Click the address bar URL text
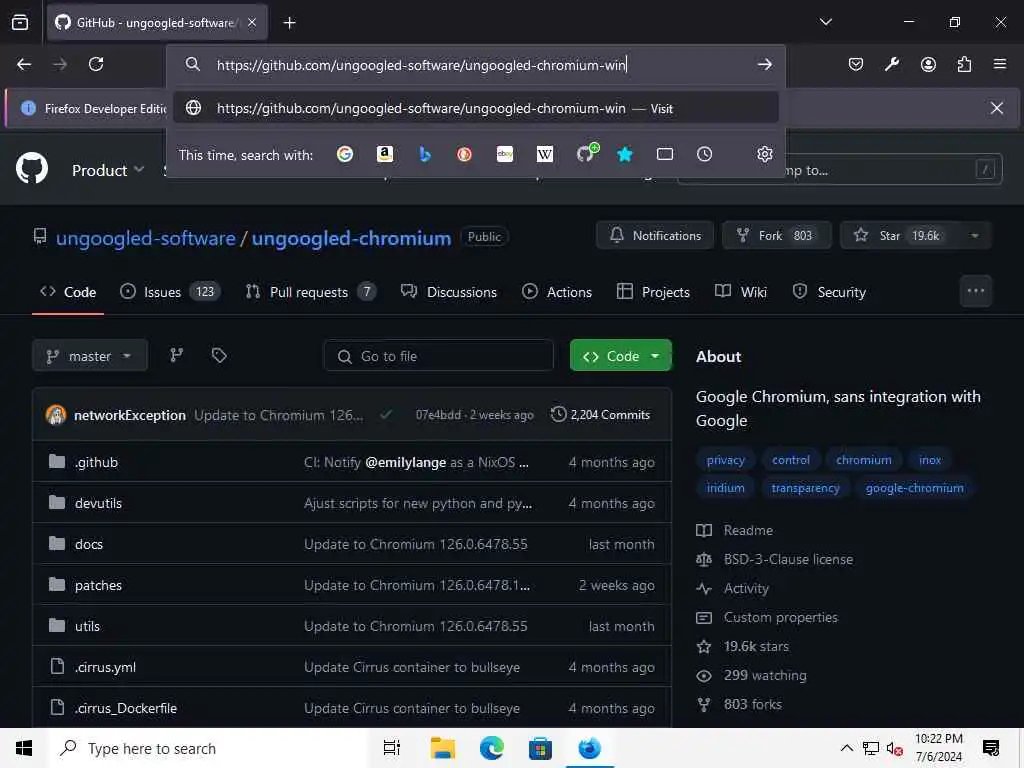Screen dimensions: 1024x768 pos(421,65)
